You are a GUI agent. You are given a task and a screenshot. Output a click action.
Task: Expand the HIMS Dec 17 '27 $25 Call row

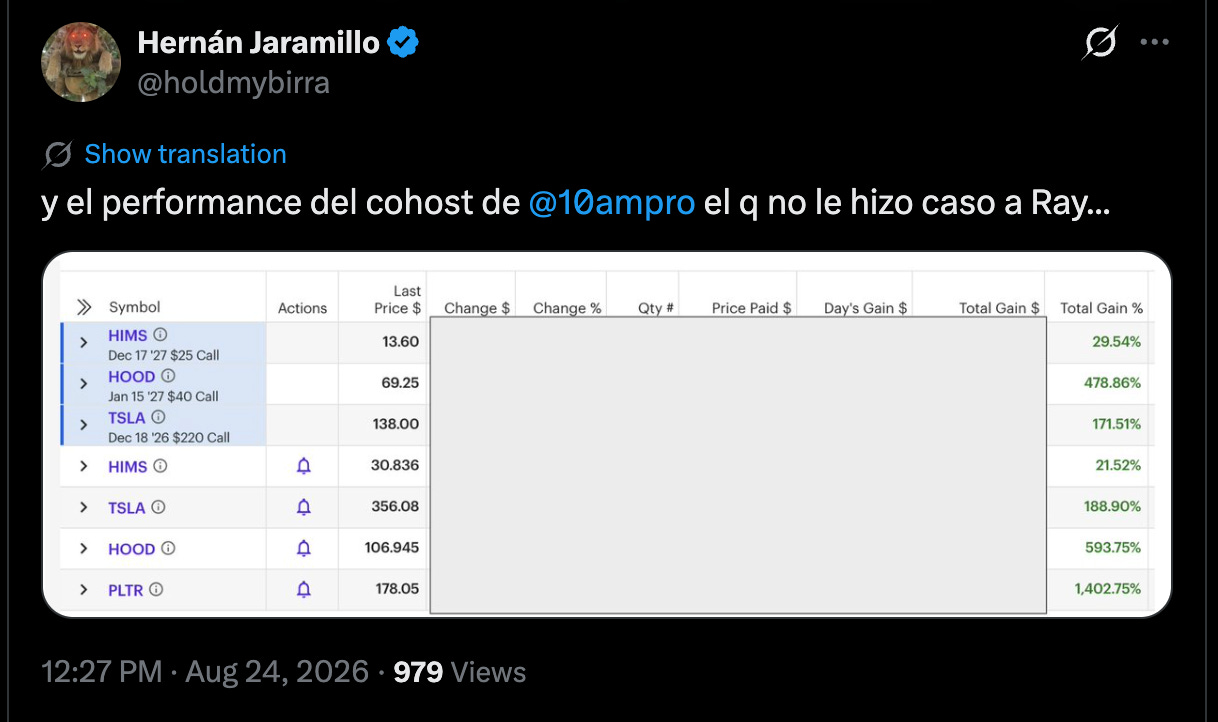pos(84,343)
